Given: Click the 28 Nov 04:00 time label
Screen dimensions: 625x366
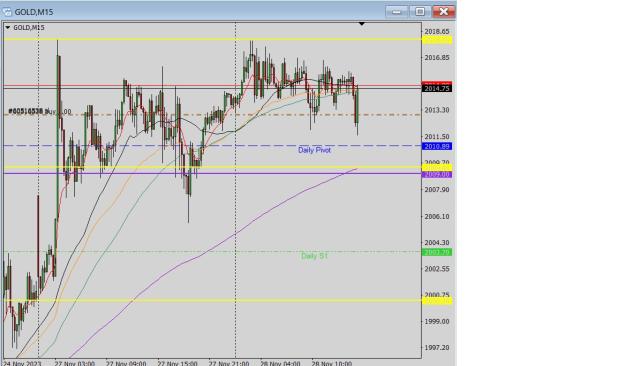Looking at the screenshot, I should tap(280, 363).
